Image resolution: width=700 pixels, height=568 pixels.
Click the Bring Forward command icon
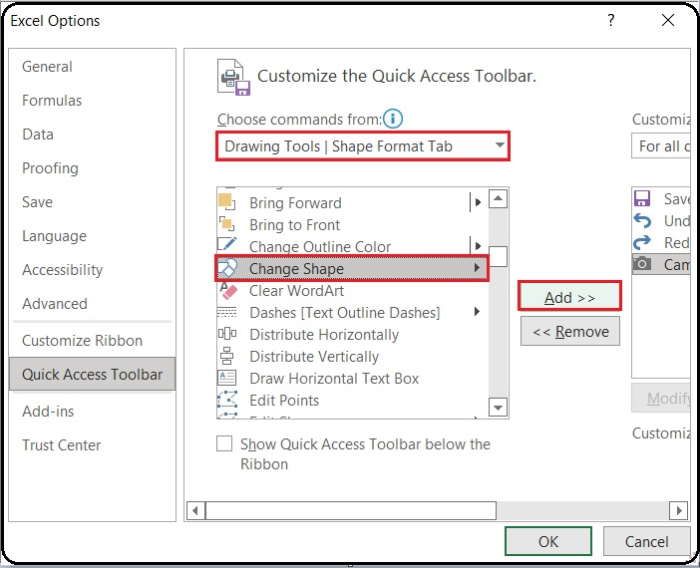[227, 203]
